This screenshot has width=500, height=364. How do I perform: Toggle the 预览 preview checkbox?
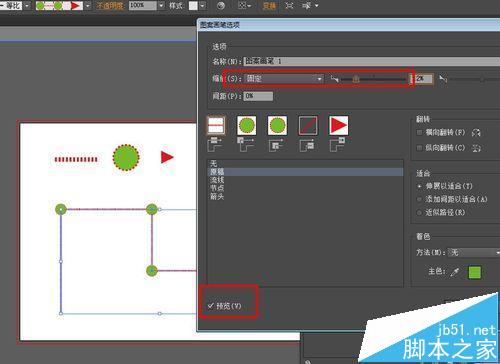coord(211,306)
